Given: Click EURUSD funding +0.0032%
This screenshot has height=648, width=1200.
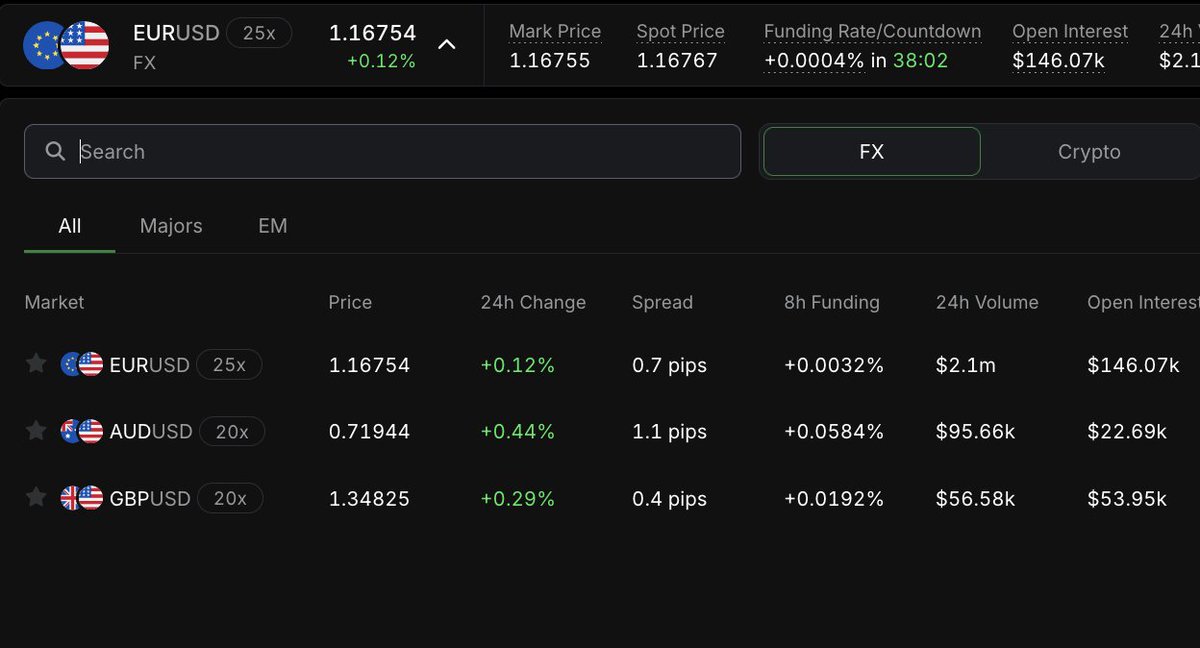Looking at the screenshot, I should (834, 365).
